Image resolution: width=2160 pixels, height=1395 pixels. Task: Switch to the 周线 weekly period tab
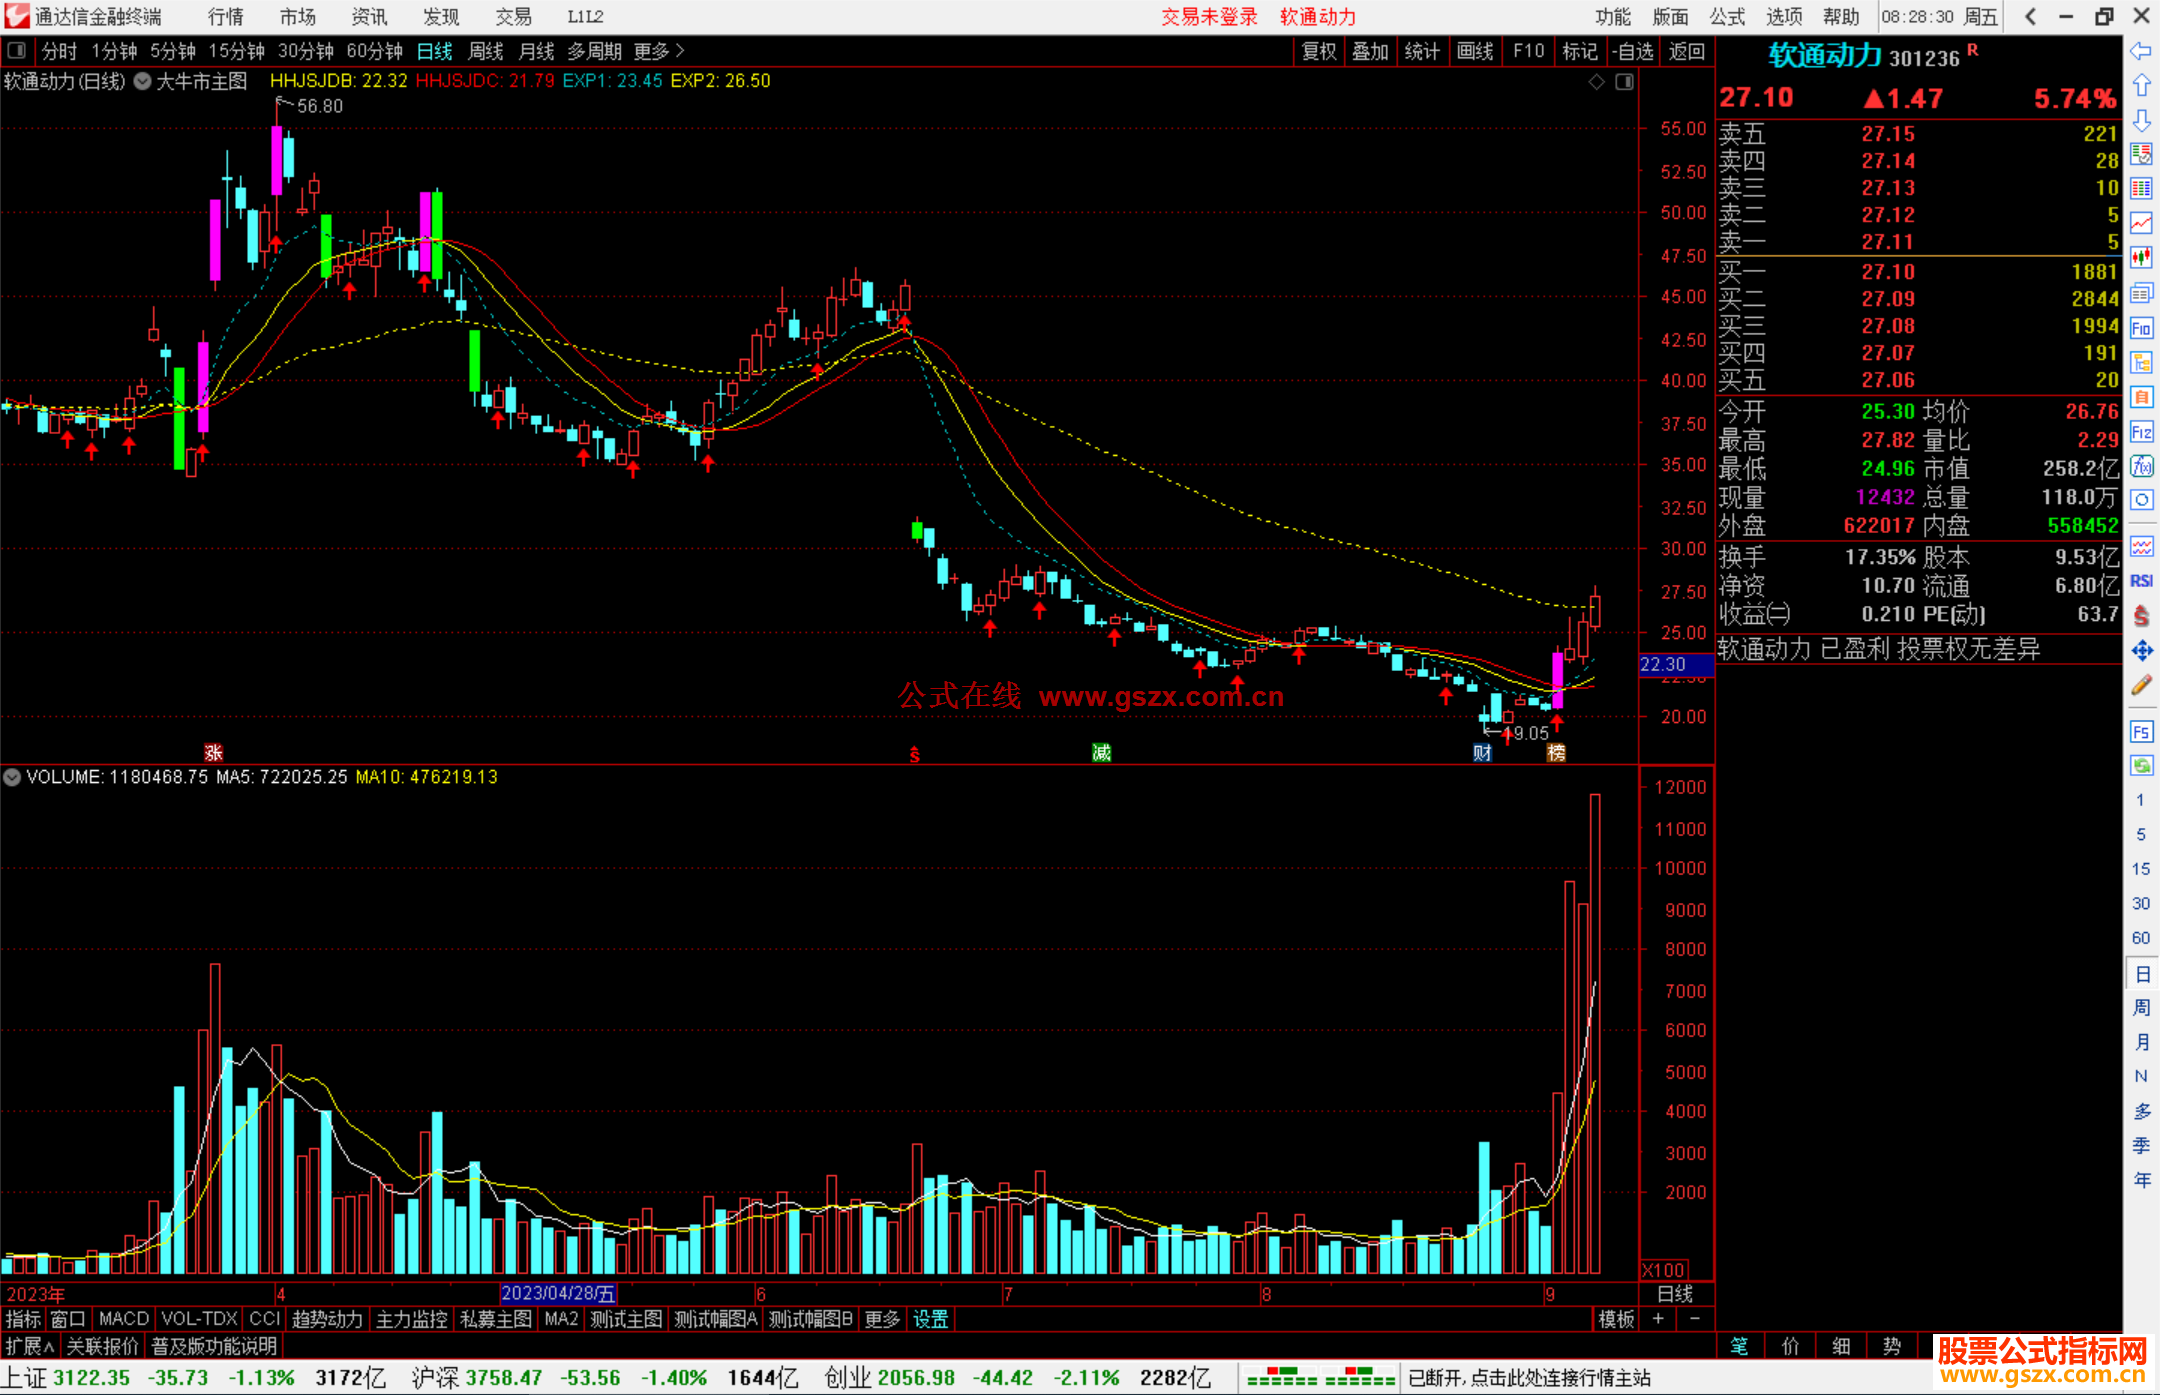coord(486,51)
